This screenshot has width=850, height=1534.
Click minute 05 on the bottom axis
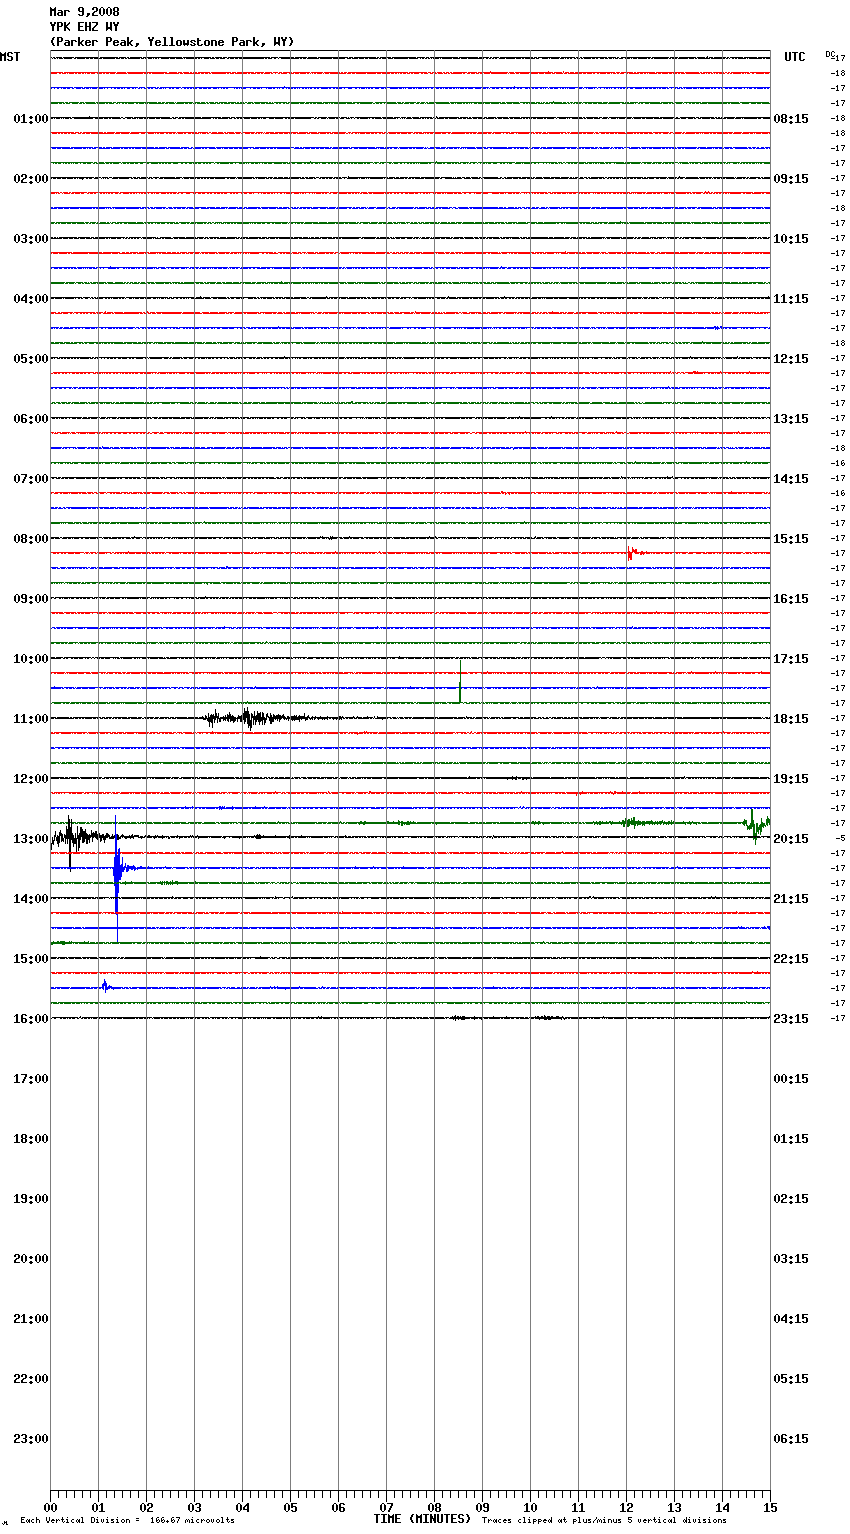pyautogui.click(x=290, y=1507)
